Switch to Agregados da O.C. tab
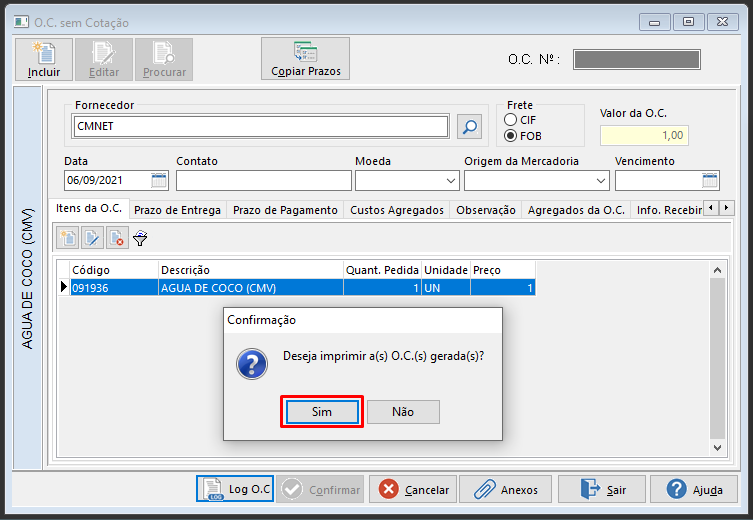The height and width of the screenshot is (520, 753). point(576,210)
